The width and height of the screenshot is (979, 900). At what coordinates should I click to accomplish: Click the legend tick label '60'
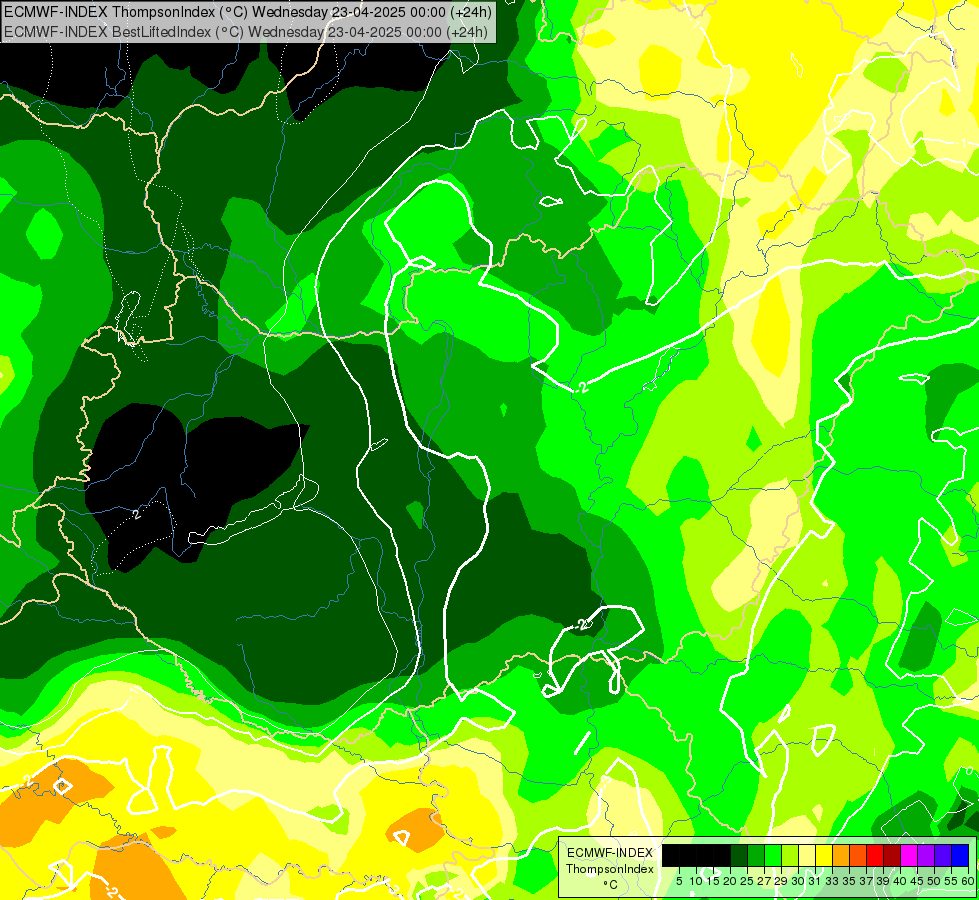tap(968, 881)
